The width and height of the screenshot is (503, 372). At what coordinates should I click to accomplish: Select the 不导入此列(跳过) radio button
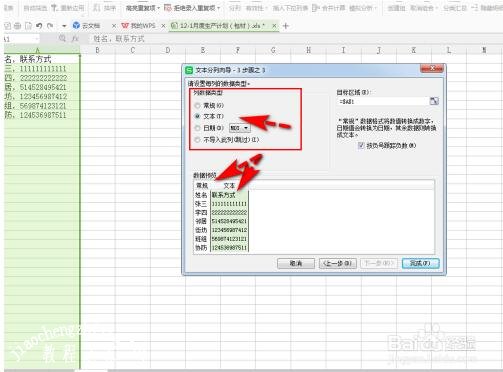197,140
